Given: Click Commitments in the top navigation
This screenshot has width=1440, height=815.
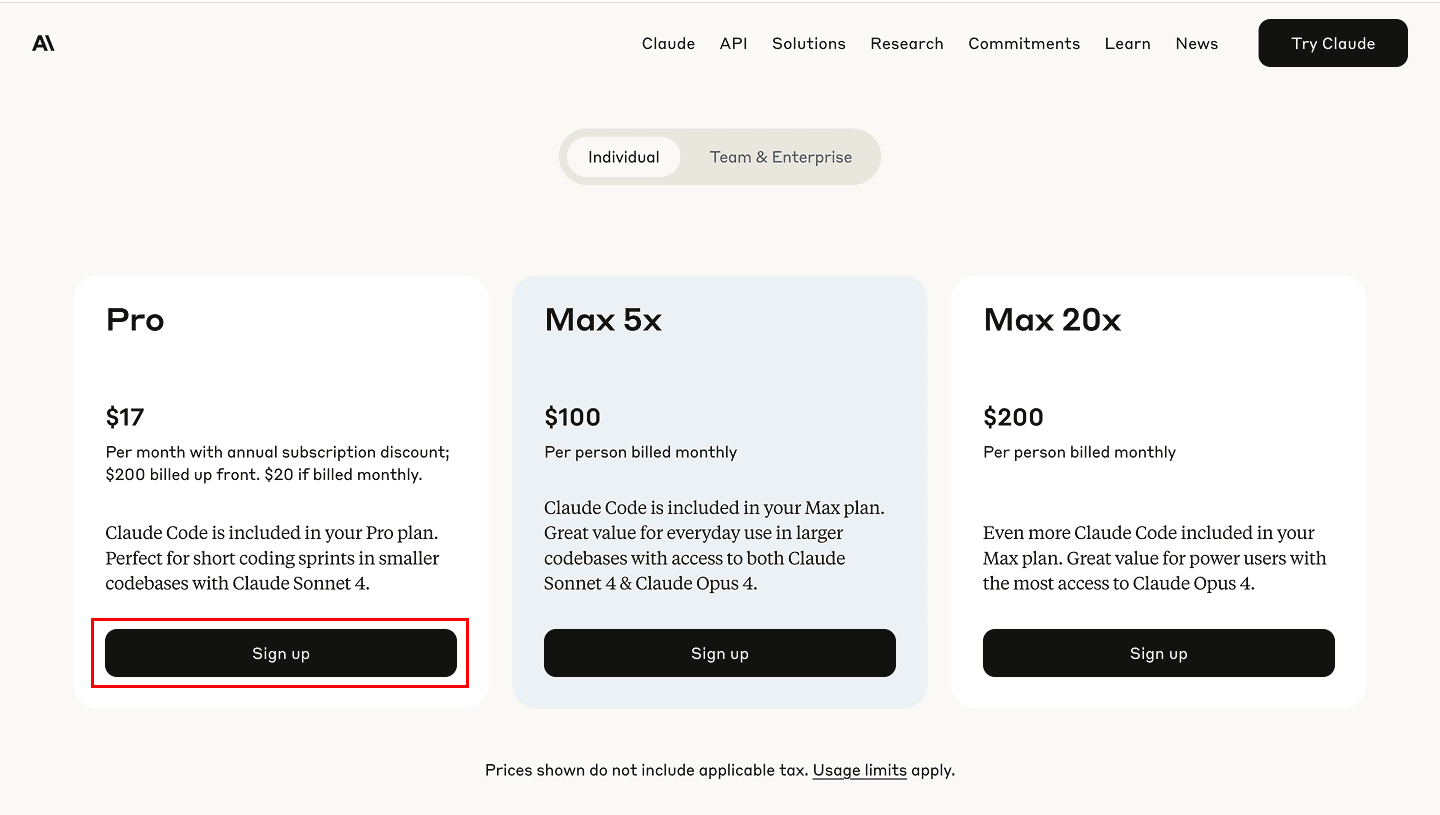Looking at the screenshot, I should (1024, 43).
